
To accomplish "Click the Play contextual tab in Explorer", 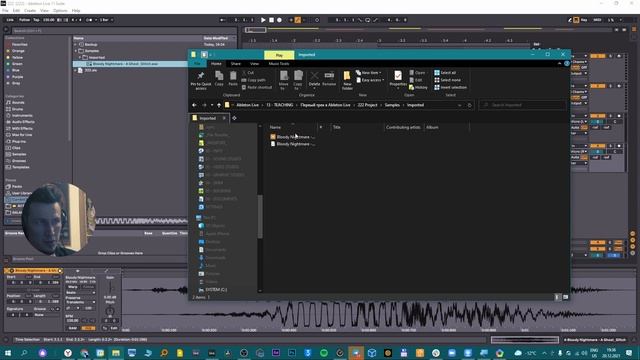I will coord(279,55).
